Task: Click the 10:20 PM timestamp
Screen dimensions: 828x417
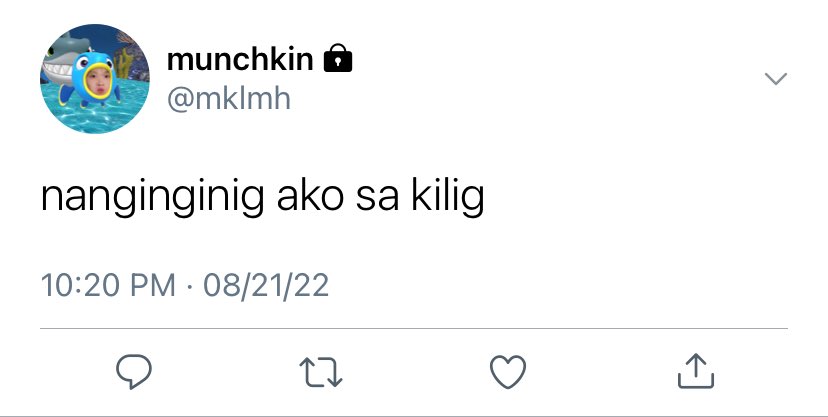Action: coord(108,285)
